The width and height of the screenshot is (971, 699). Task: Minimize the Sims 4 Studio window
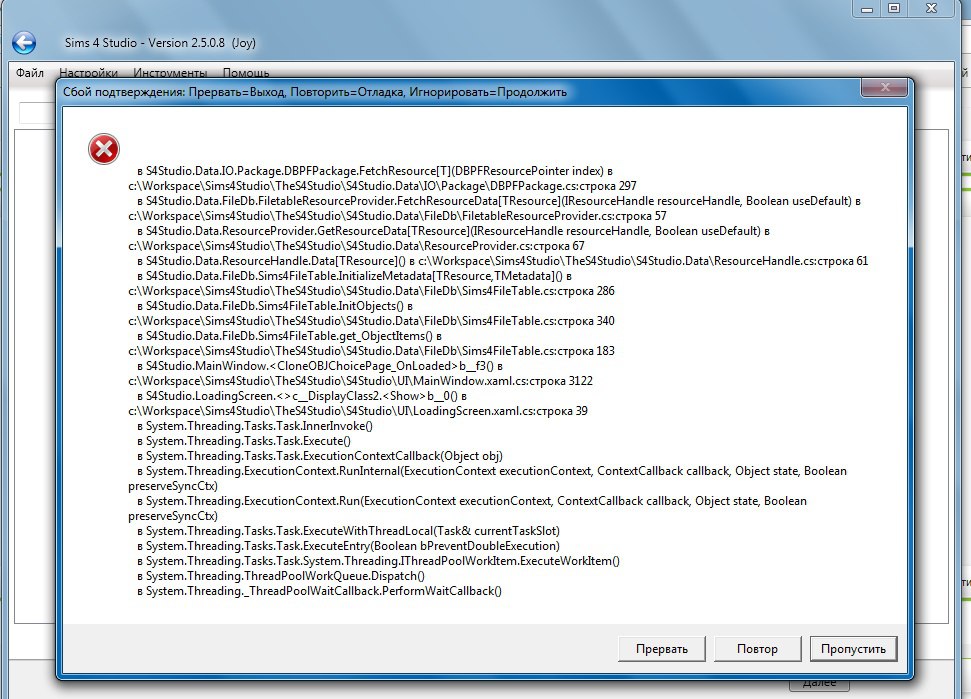tap(867, 9)
